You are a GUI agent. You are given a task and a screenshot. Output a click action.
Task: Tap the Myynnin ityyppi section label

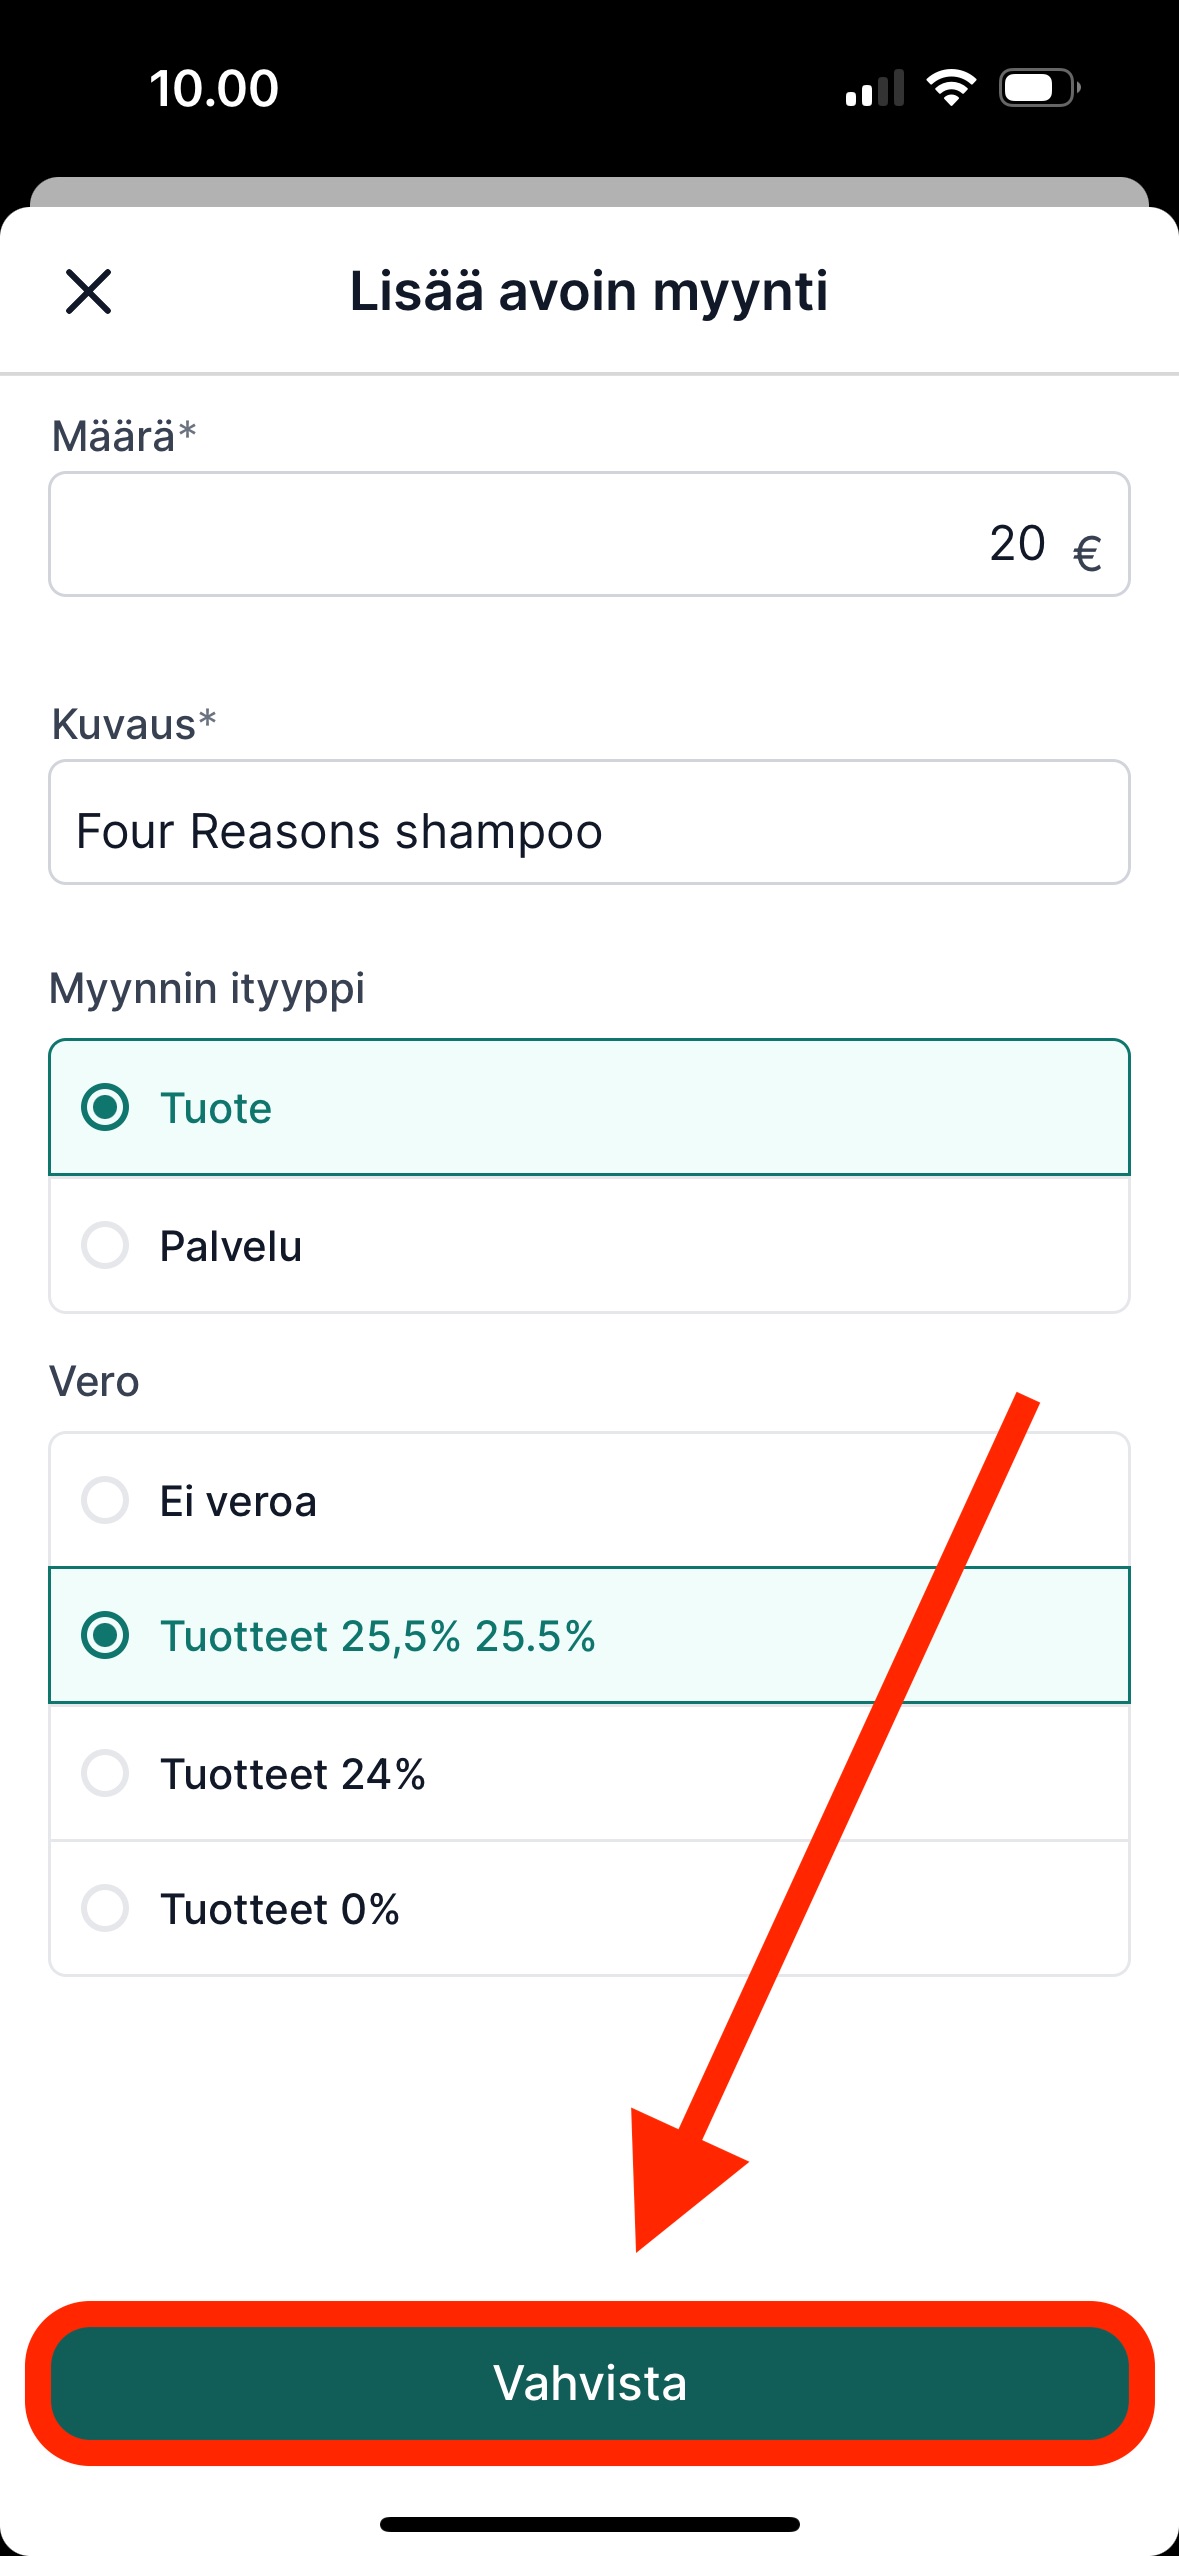pyautogui.click(x=207, y=989)
